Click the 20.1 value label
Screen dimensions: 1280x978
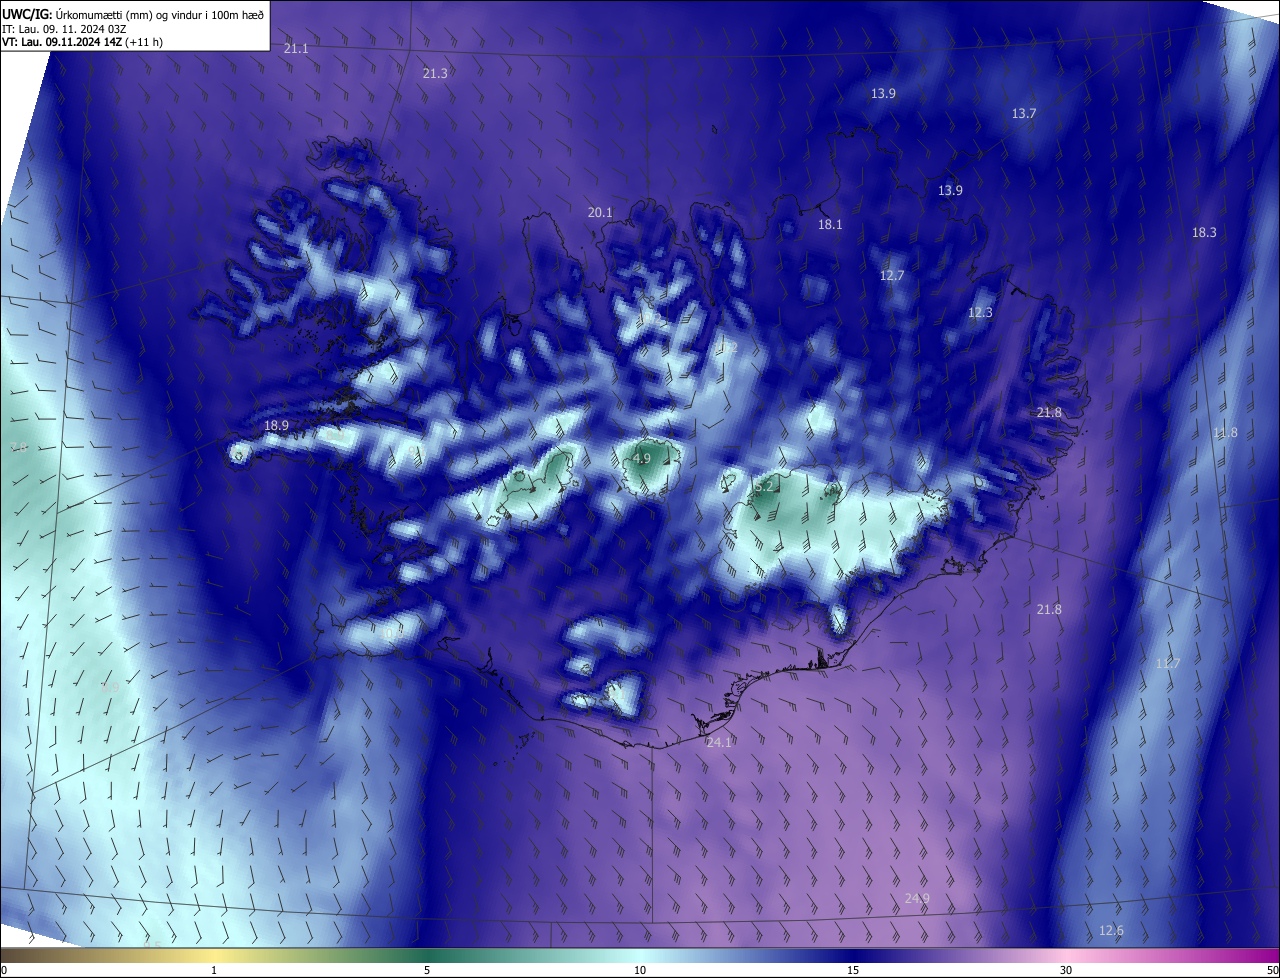click(599, 212)
